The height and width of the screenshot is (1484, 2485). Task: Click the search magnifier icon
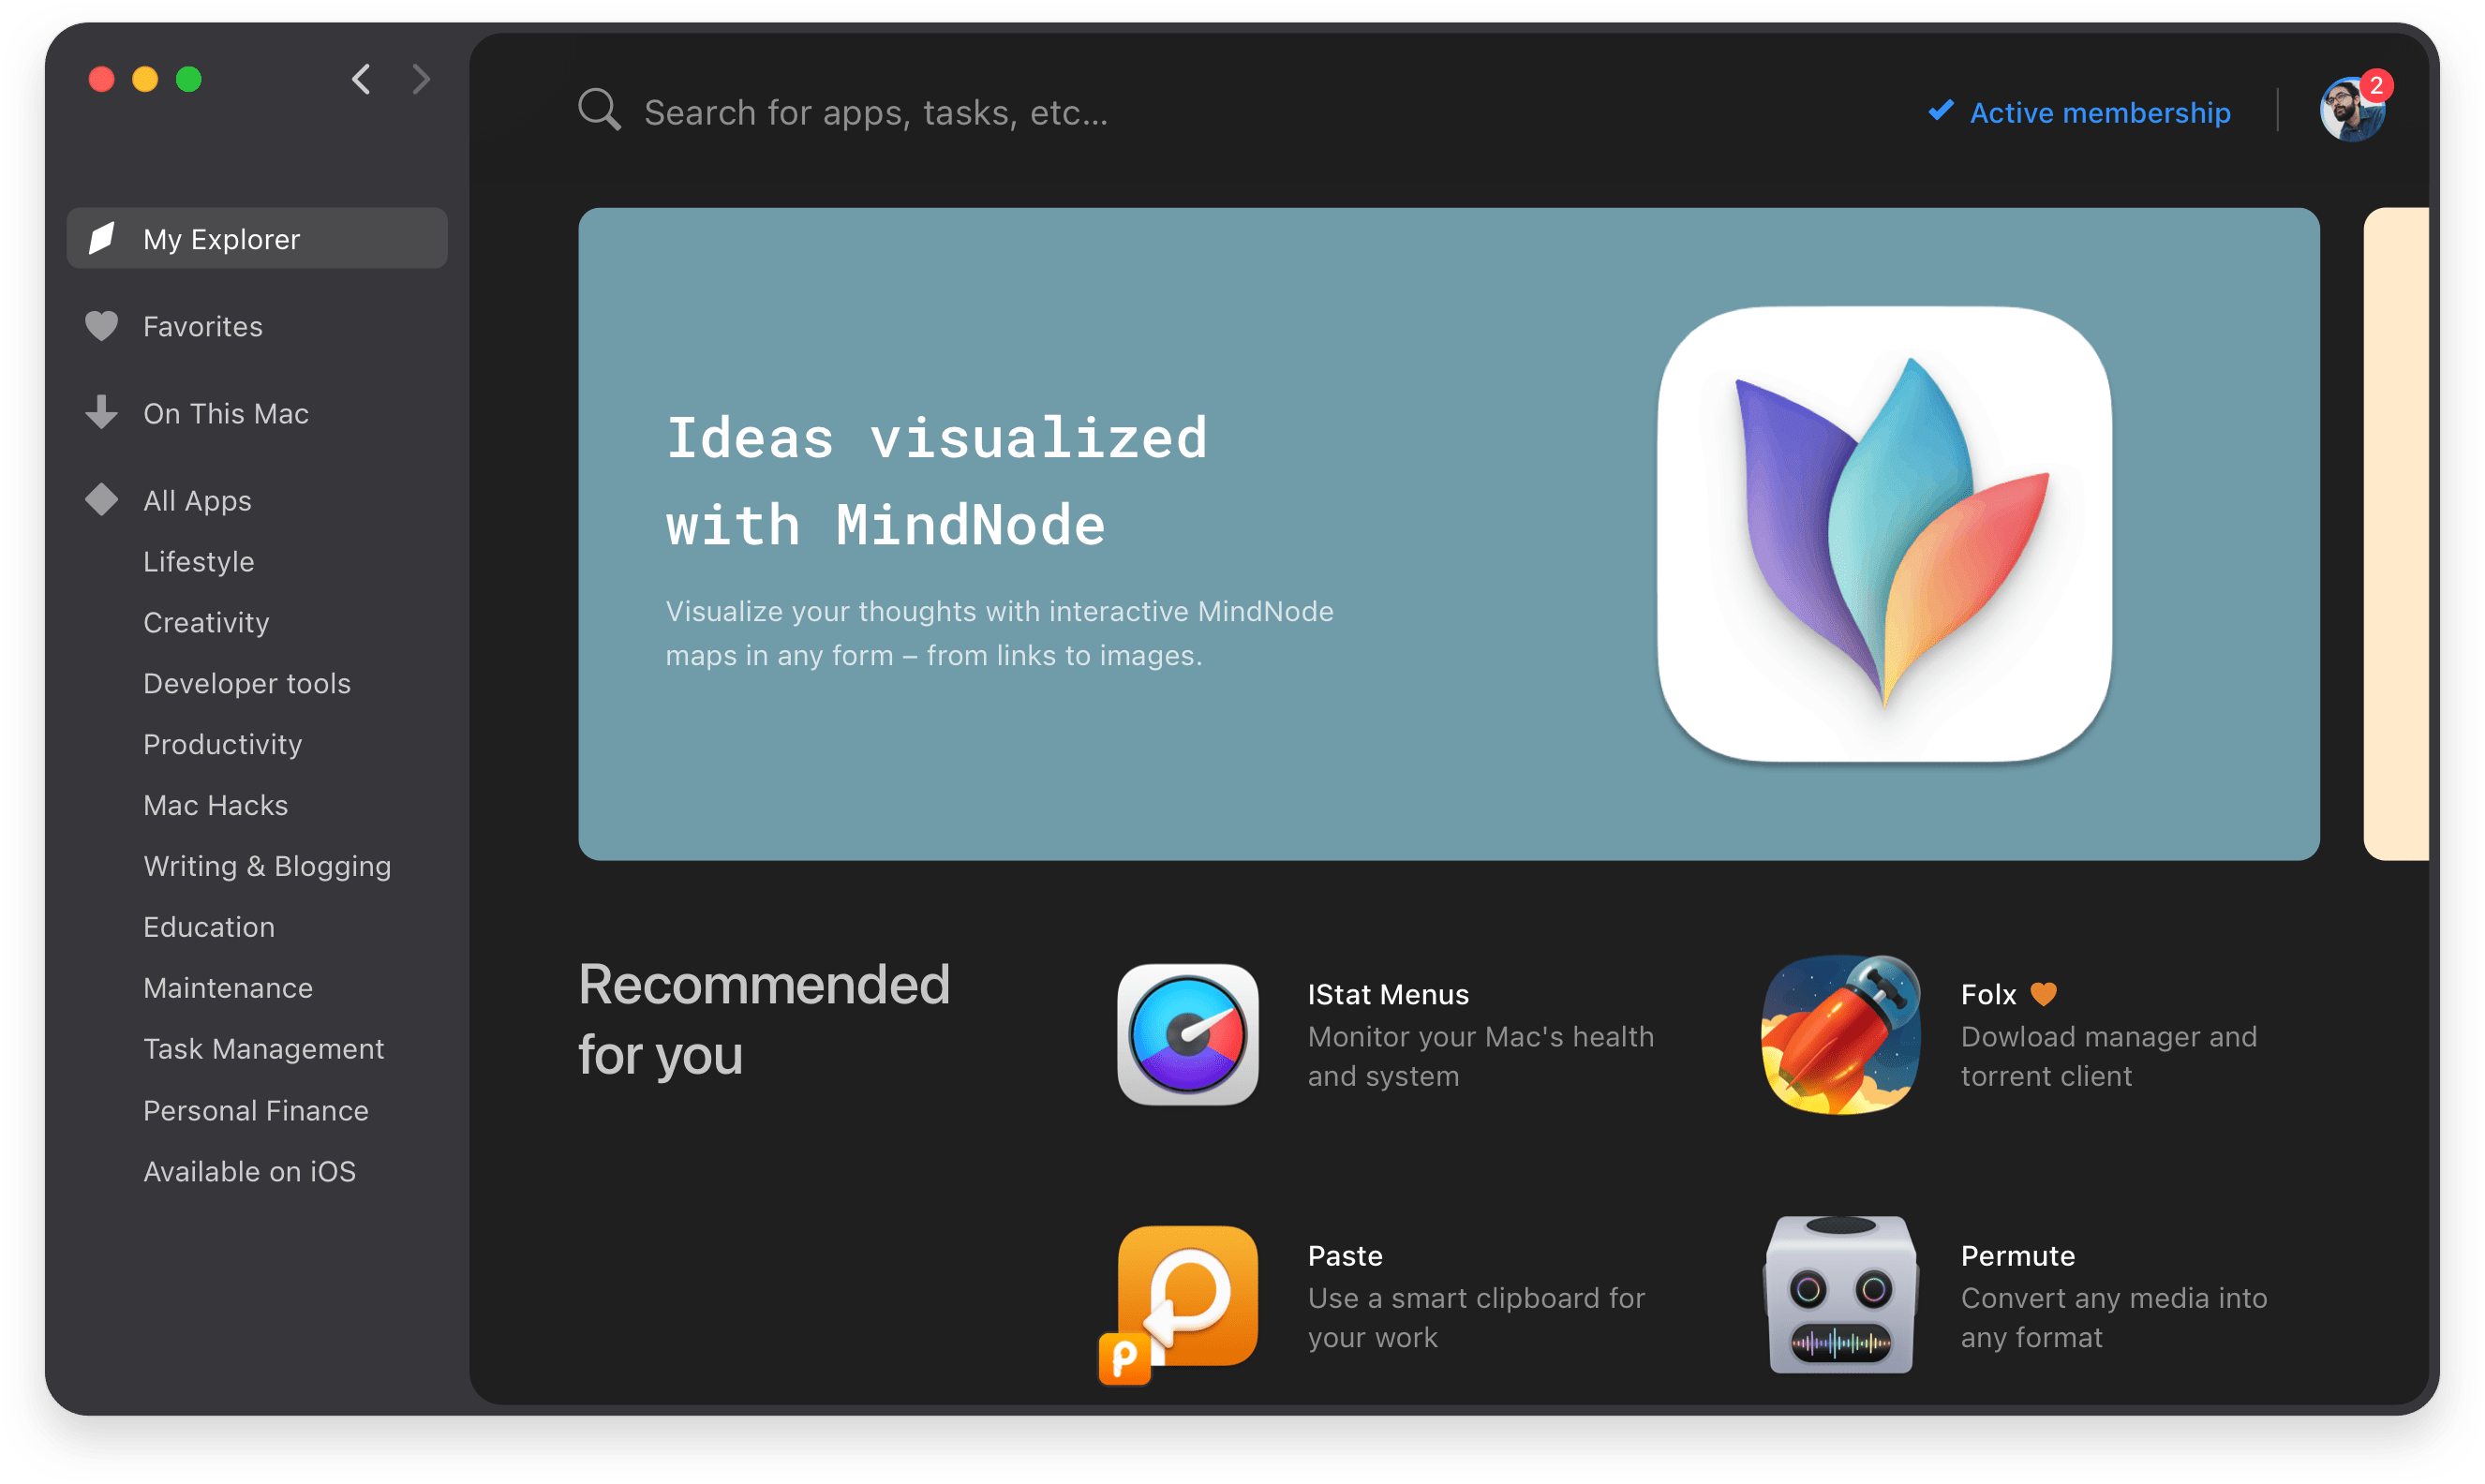[599, 110]
